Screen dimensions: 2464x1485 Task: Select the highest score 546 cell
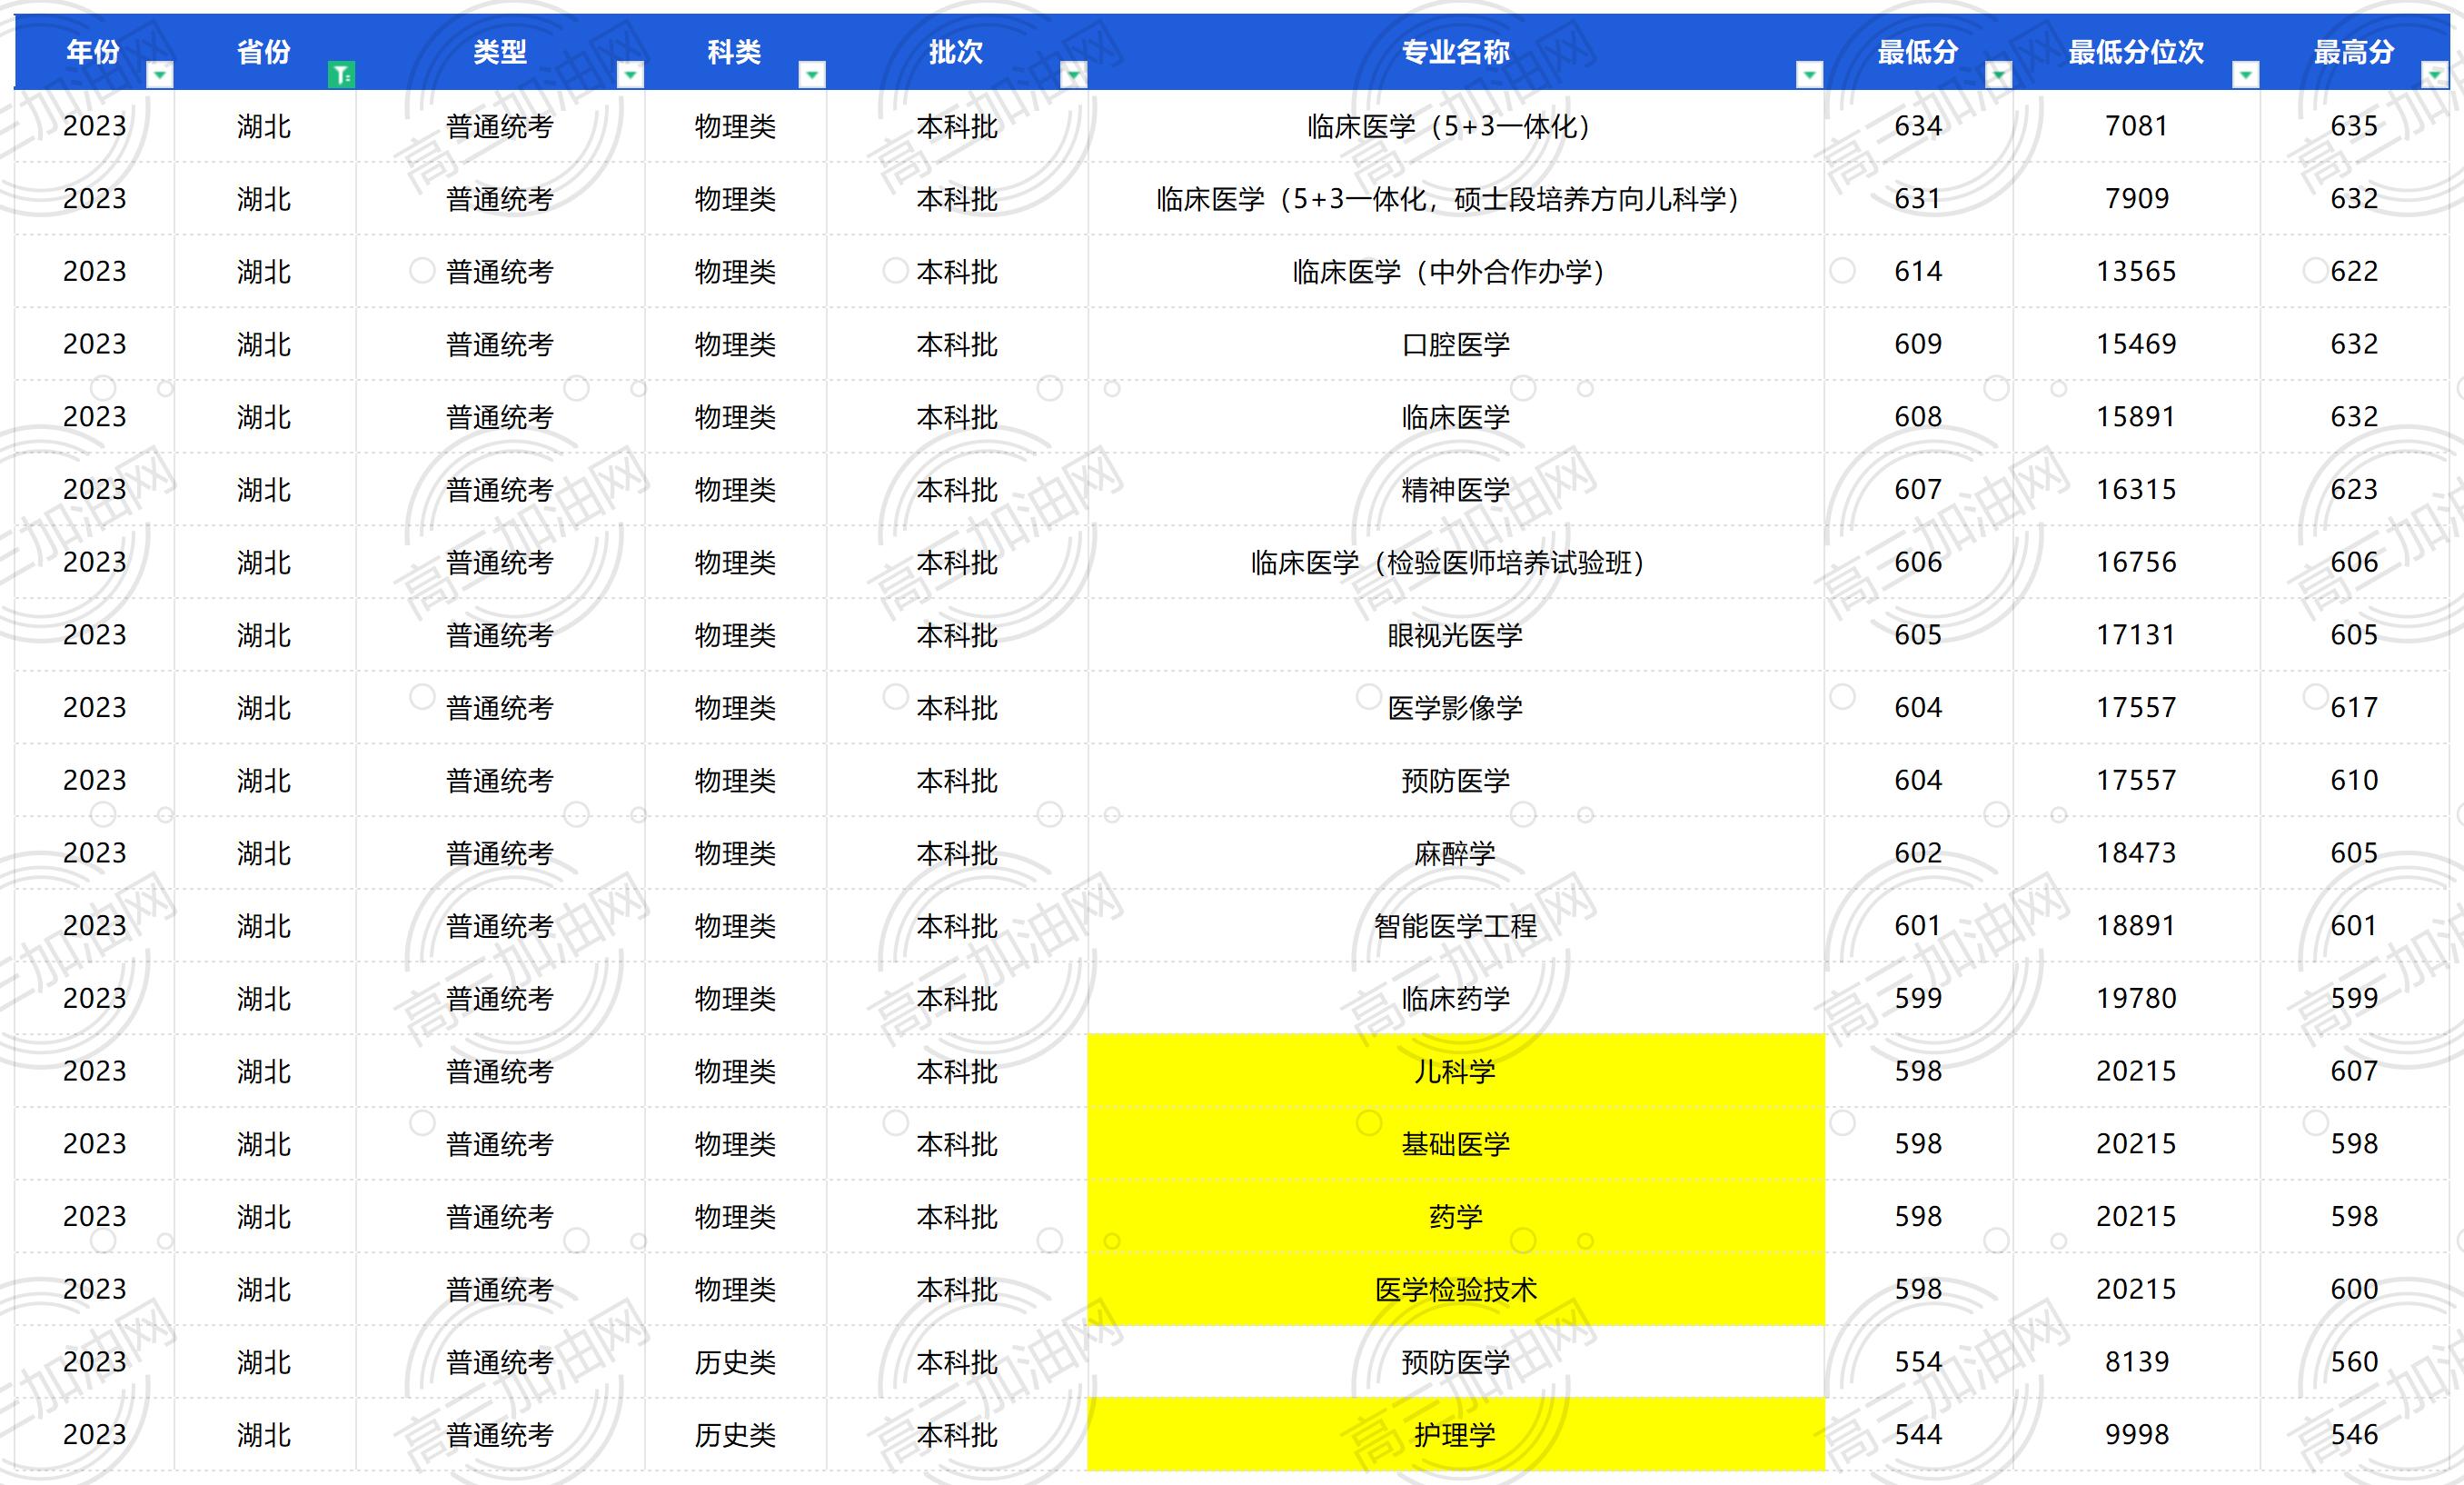(2354, 1435)
